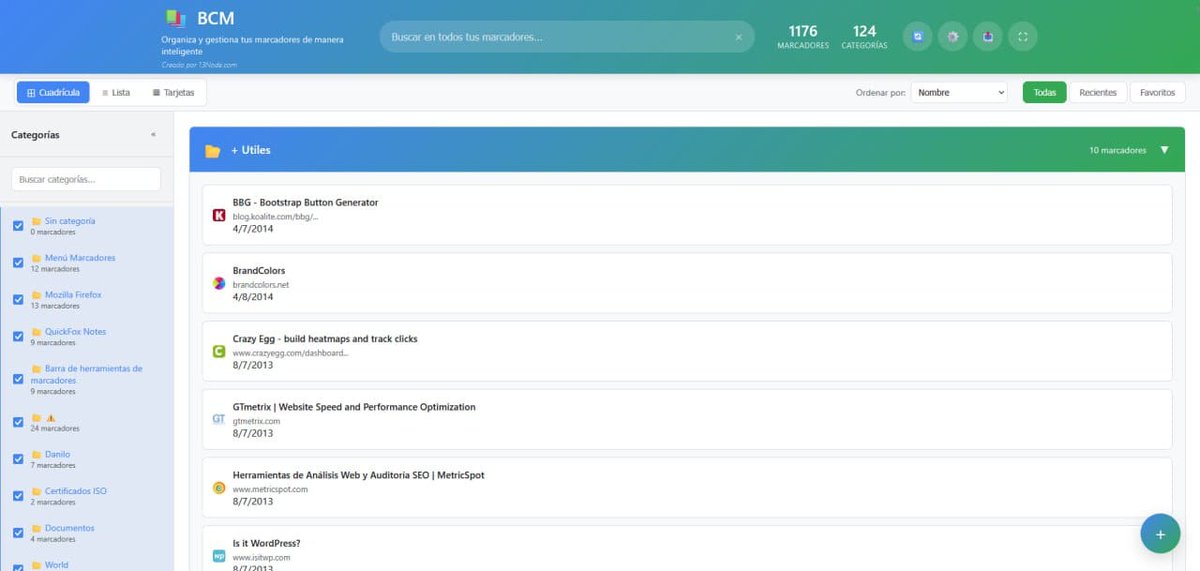Click the 10 marcadores count label
This screenshot has width=1200, height=571.
coord(1118,150)
